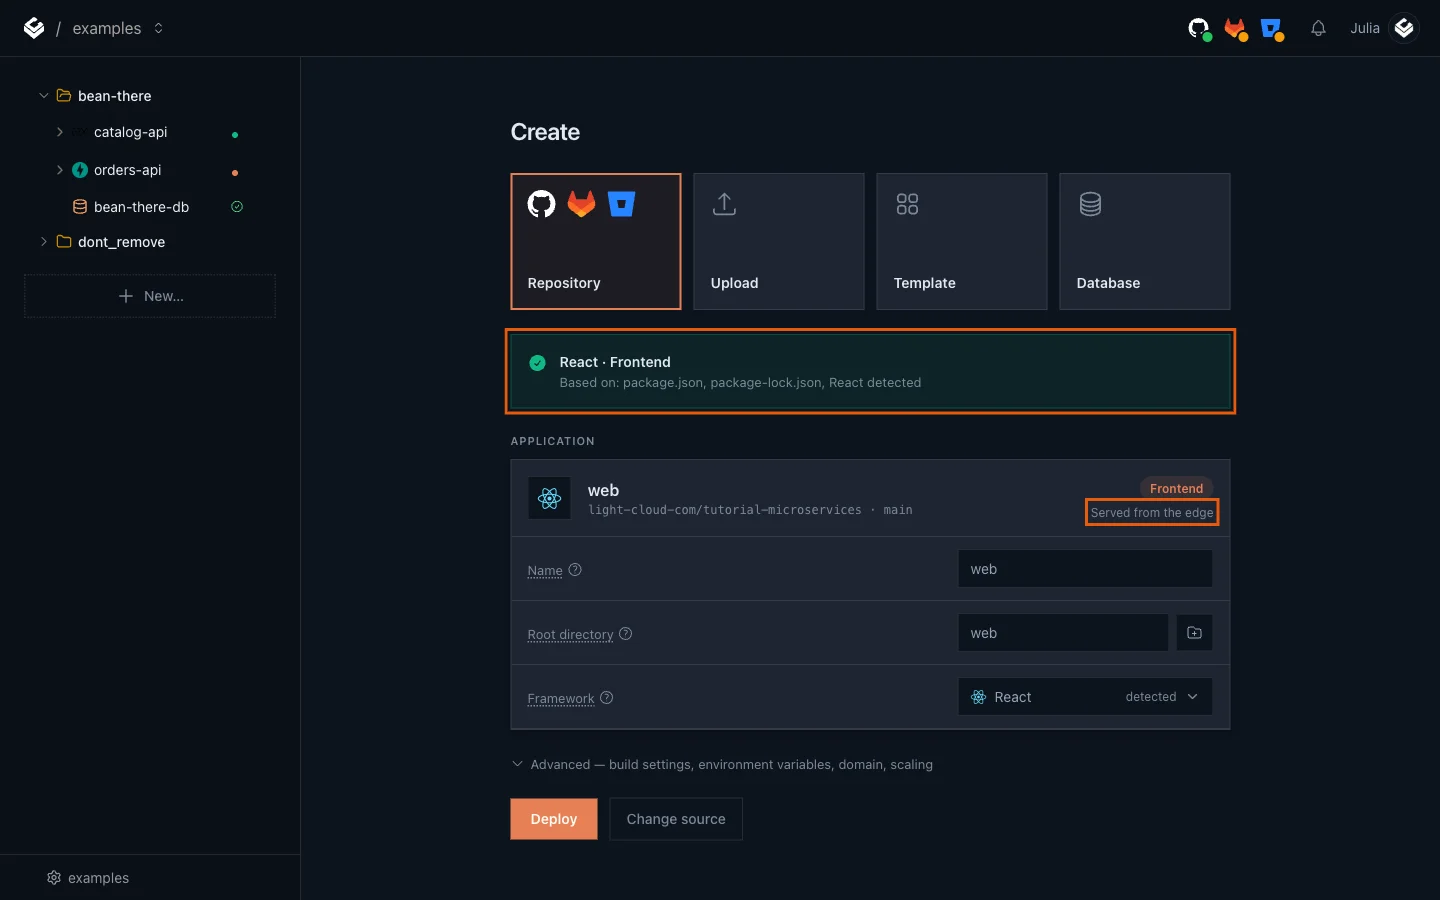Click the web application title

tap(603, 490)
